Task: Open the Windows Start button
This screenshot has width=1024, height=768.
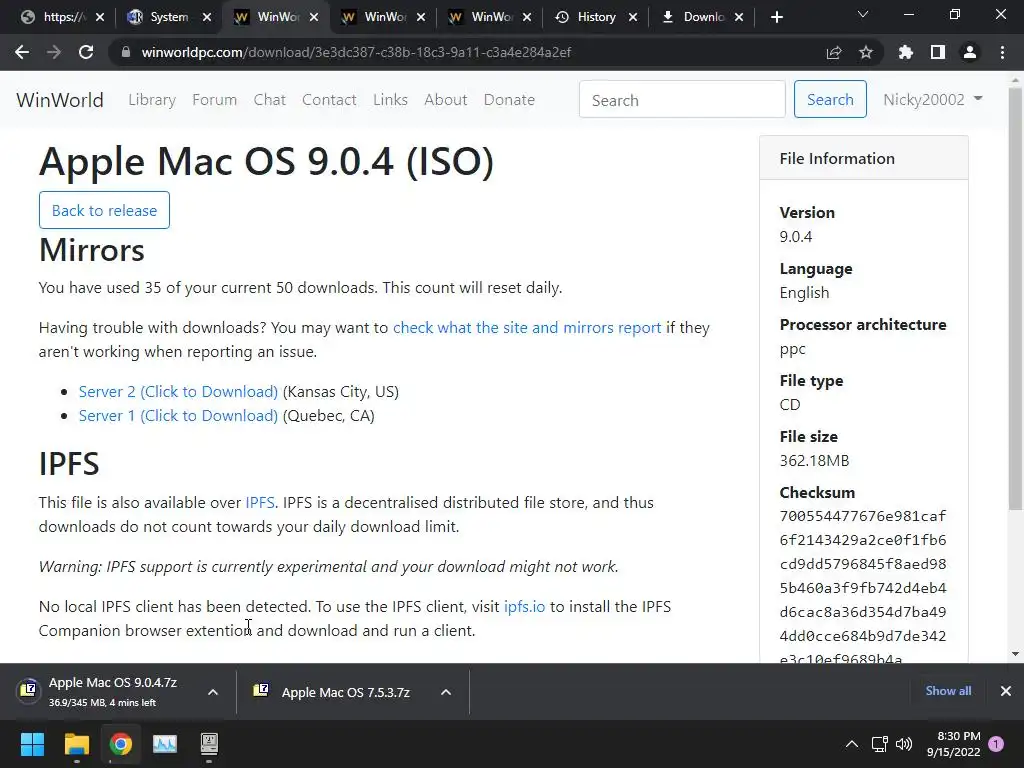Action: 32,744
